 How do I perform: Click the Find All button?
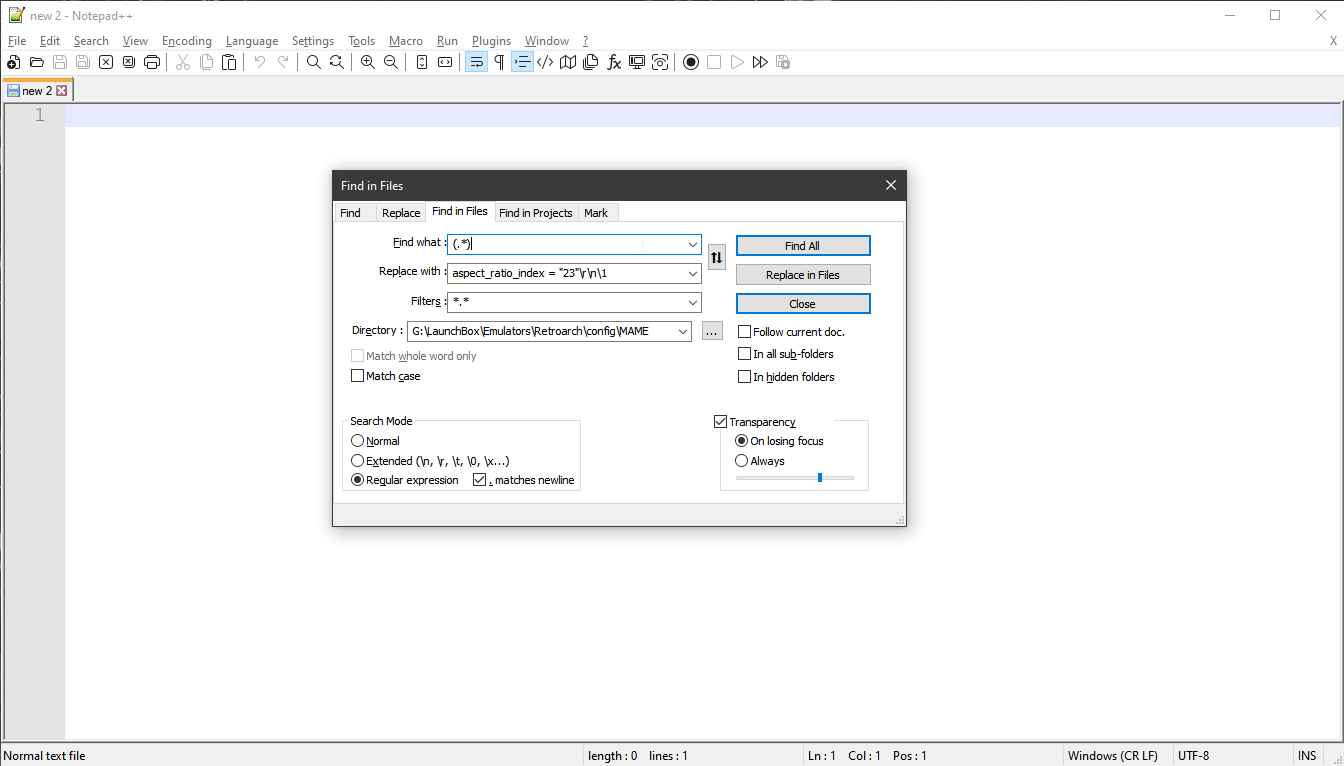point(802,246)
